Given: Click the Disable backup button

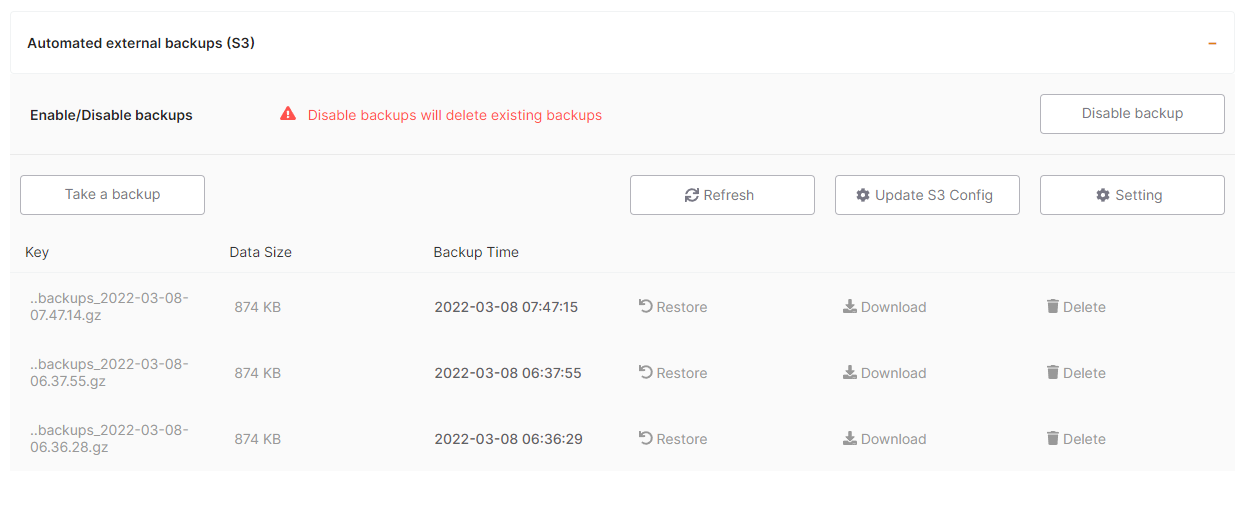Looking at the screenshot, I should pyautogui.click(x=1132, y=114).
